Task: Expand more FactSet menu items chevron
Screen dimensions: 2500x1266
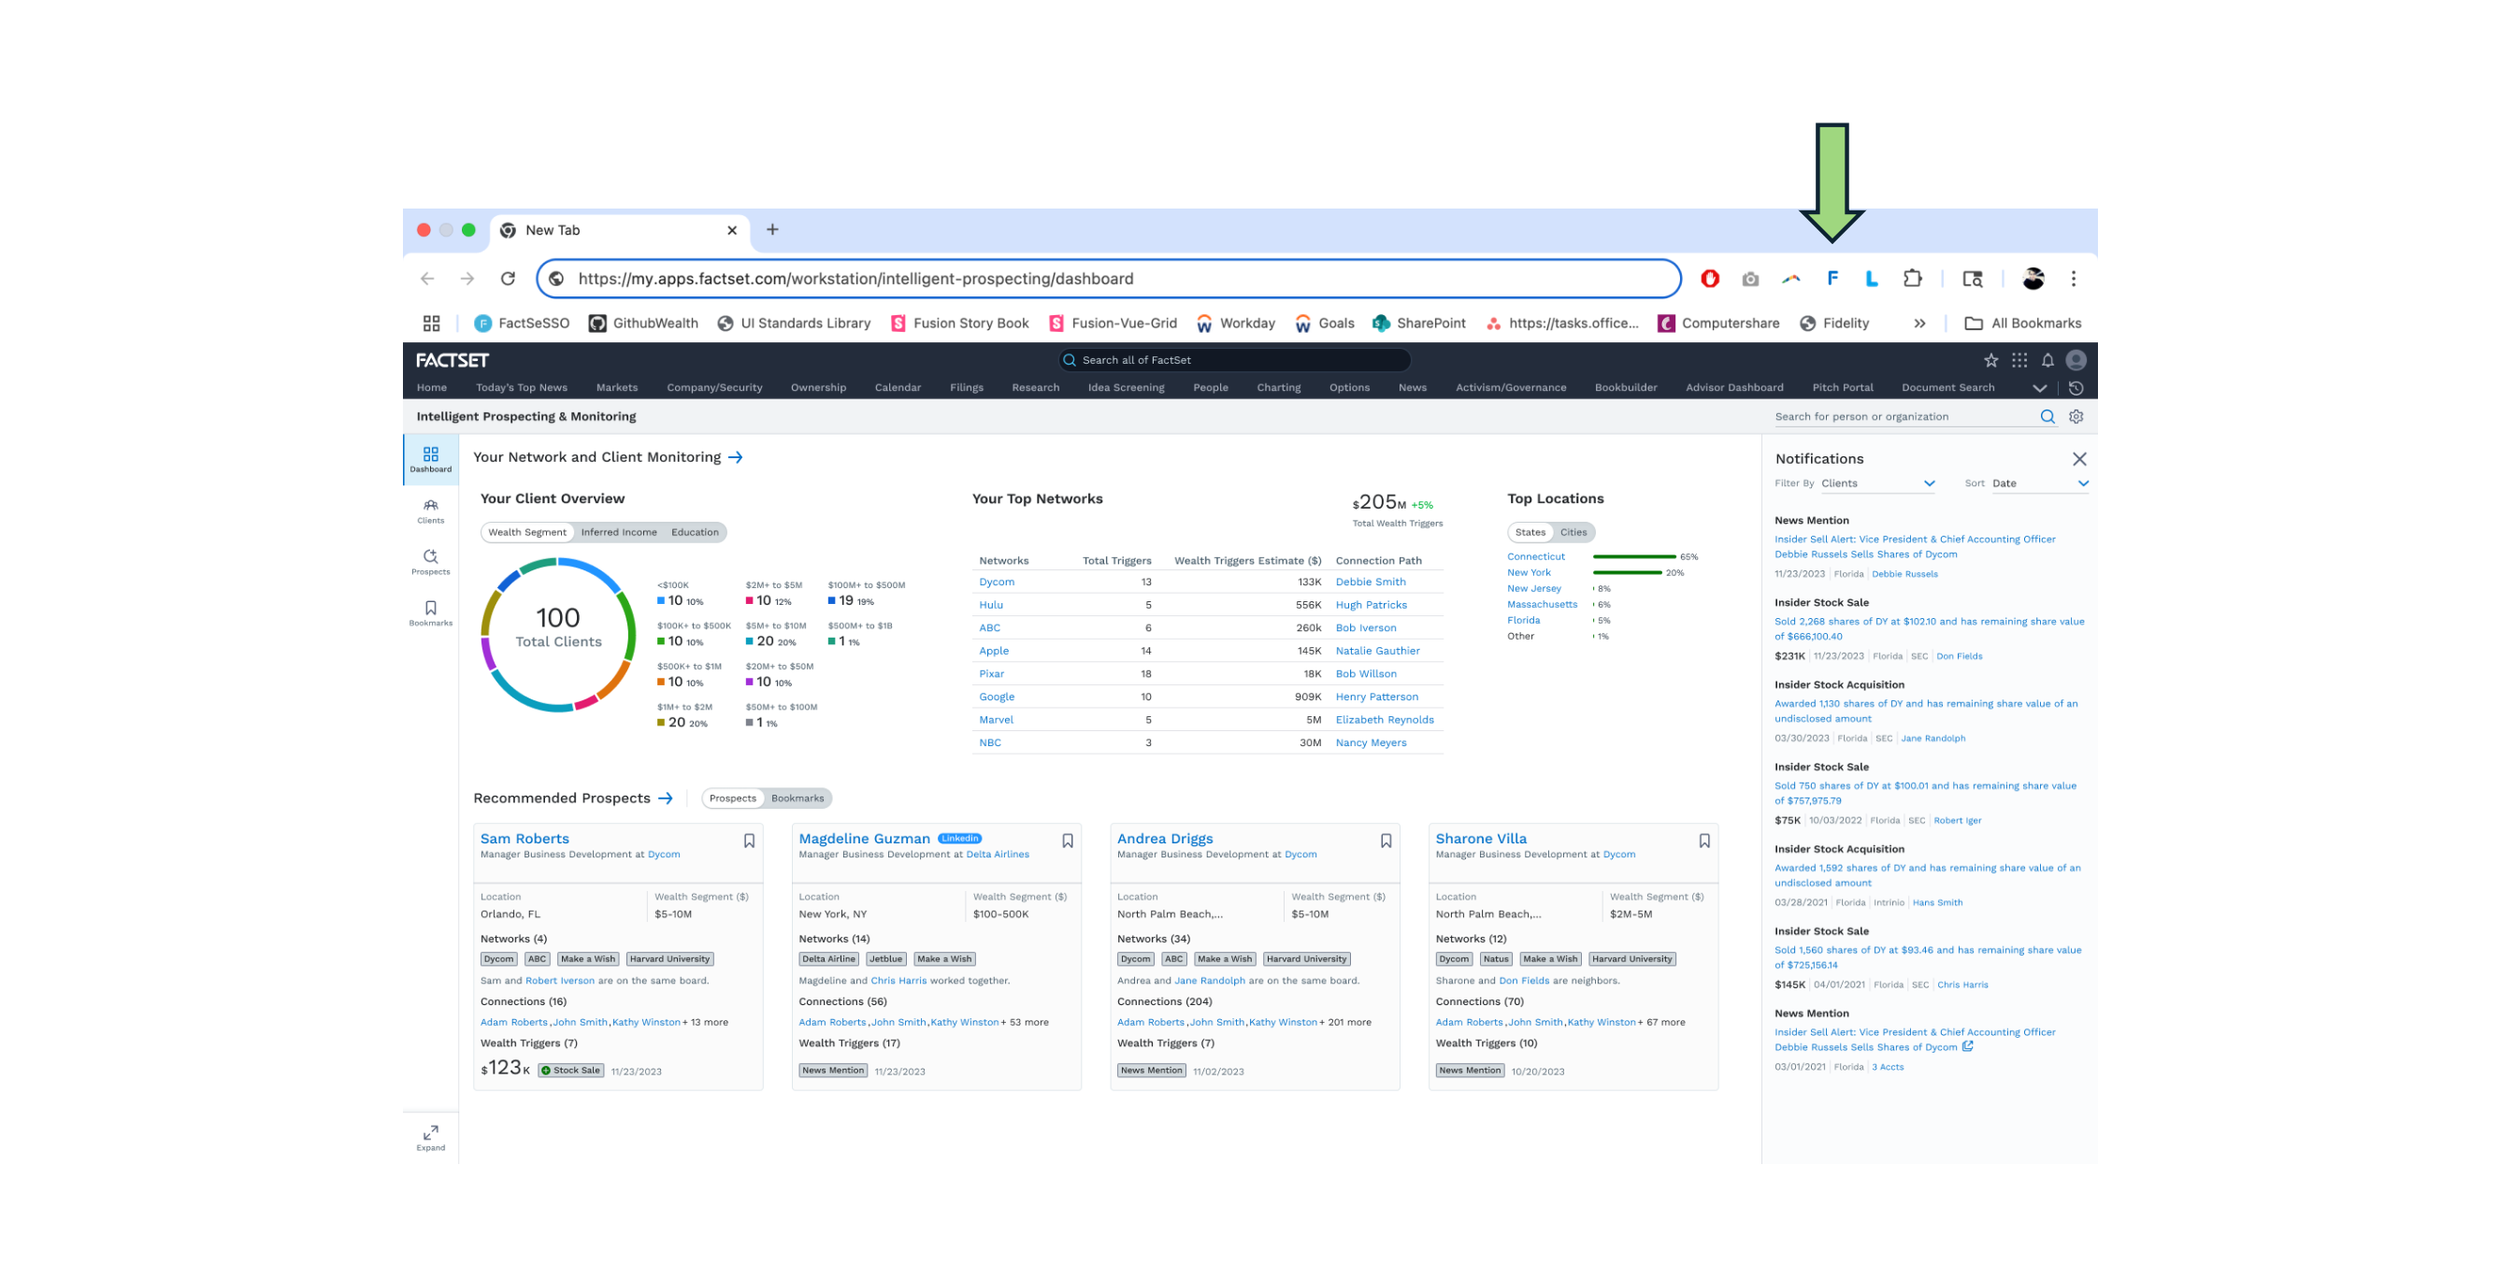Action: coord(2039,388)
